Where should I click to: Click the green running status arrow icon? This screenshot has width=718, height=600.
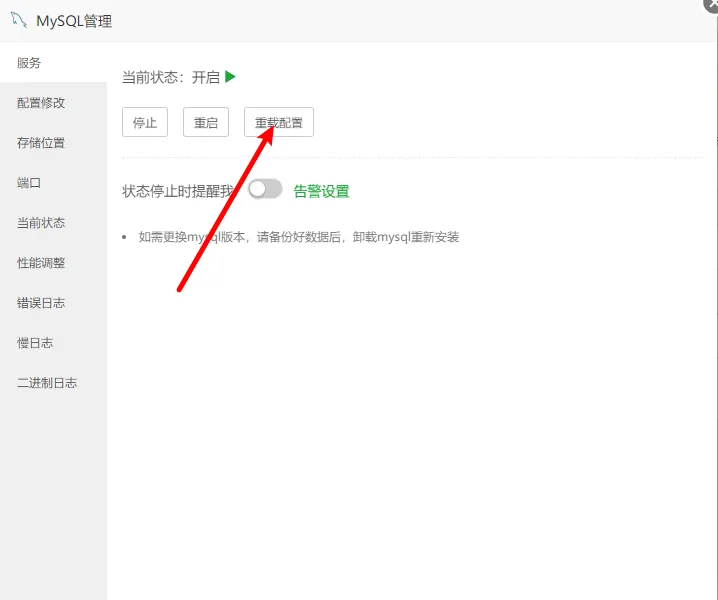click(x=230, y=77)
